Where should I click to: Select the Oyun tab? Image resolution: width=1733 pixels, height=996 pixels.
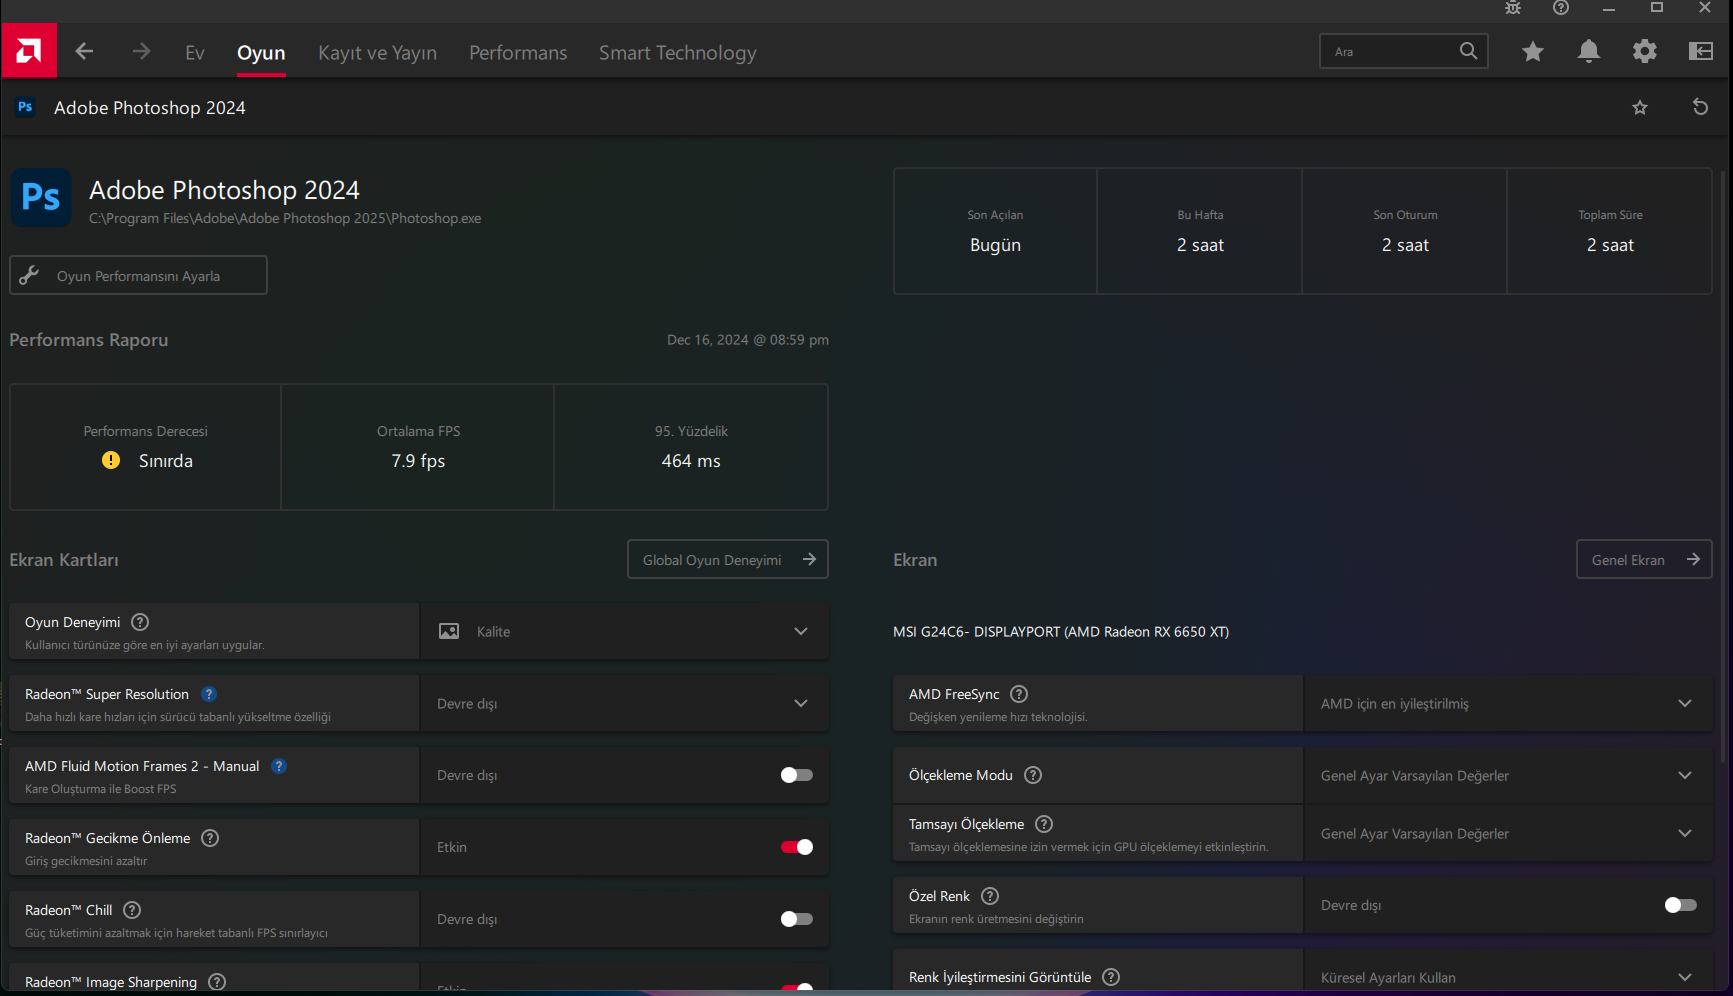pyautogui.click(x=261, y=53)
